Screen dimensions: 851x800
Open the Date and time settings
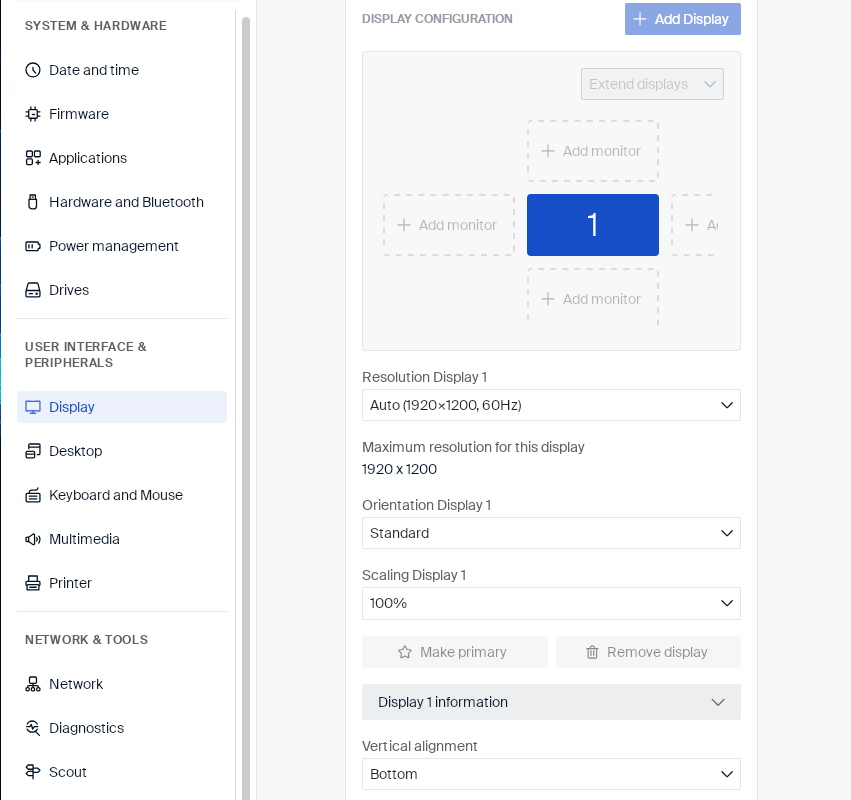(122, 70)
